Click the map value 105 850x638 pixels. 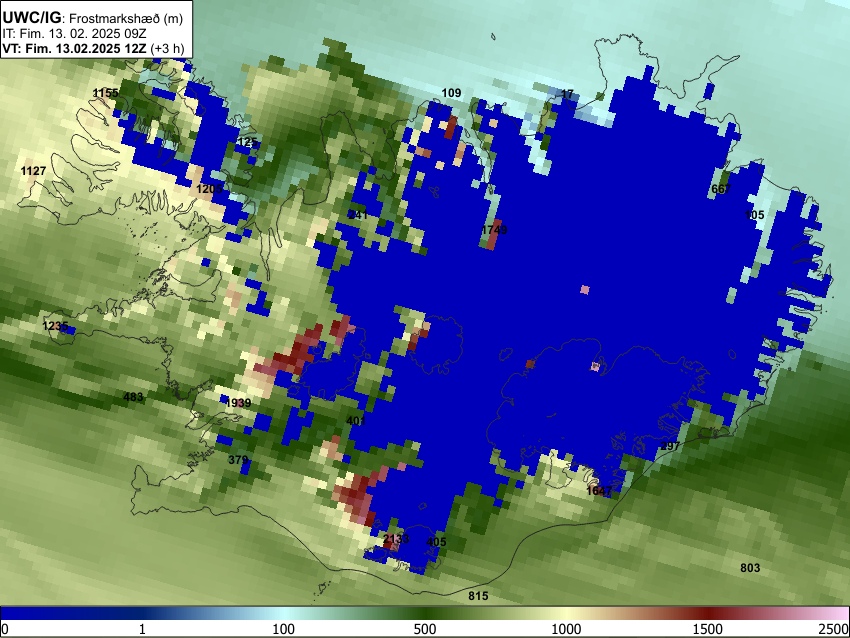755,215
